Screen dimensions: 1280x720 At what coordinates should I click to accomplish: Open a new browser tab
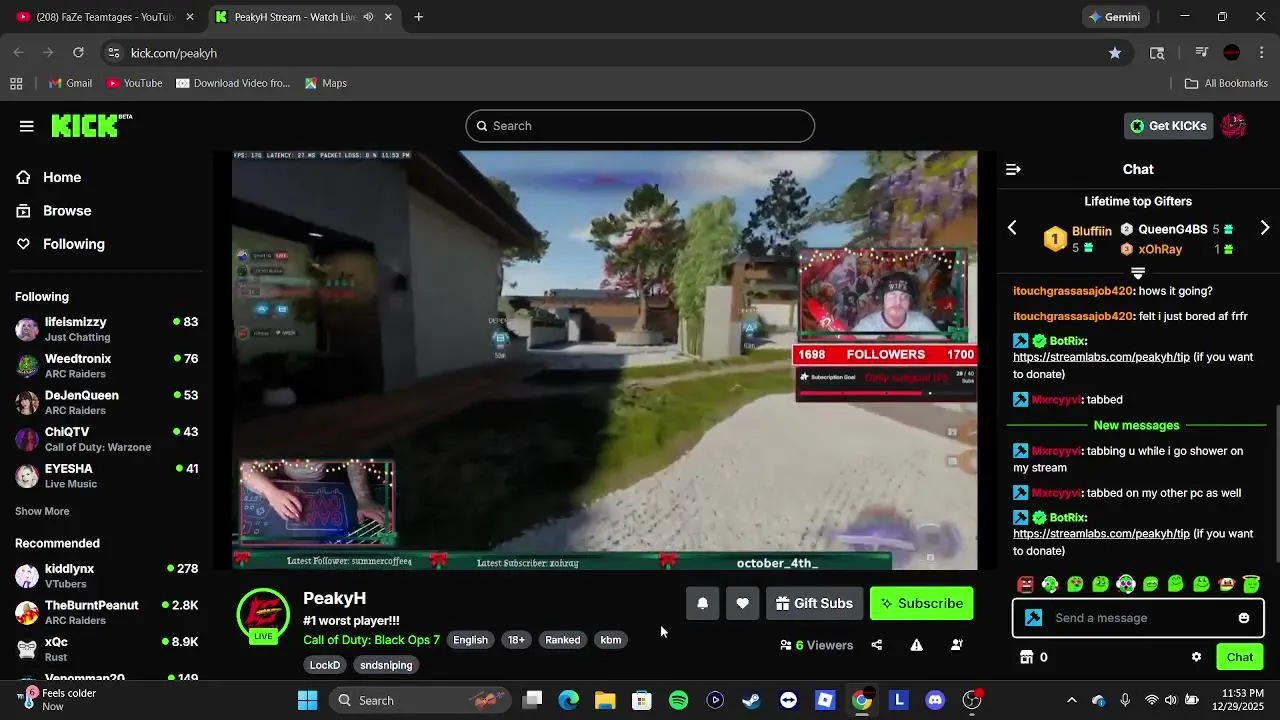[x=419, y=17]
